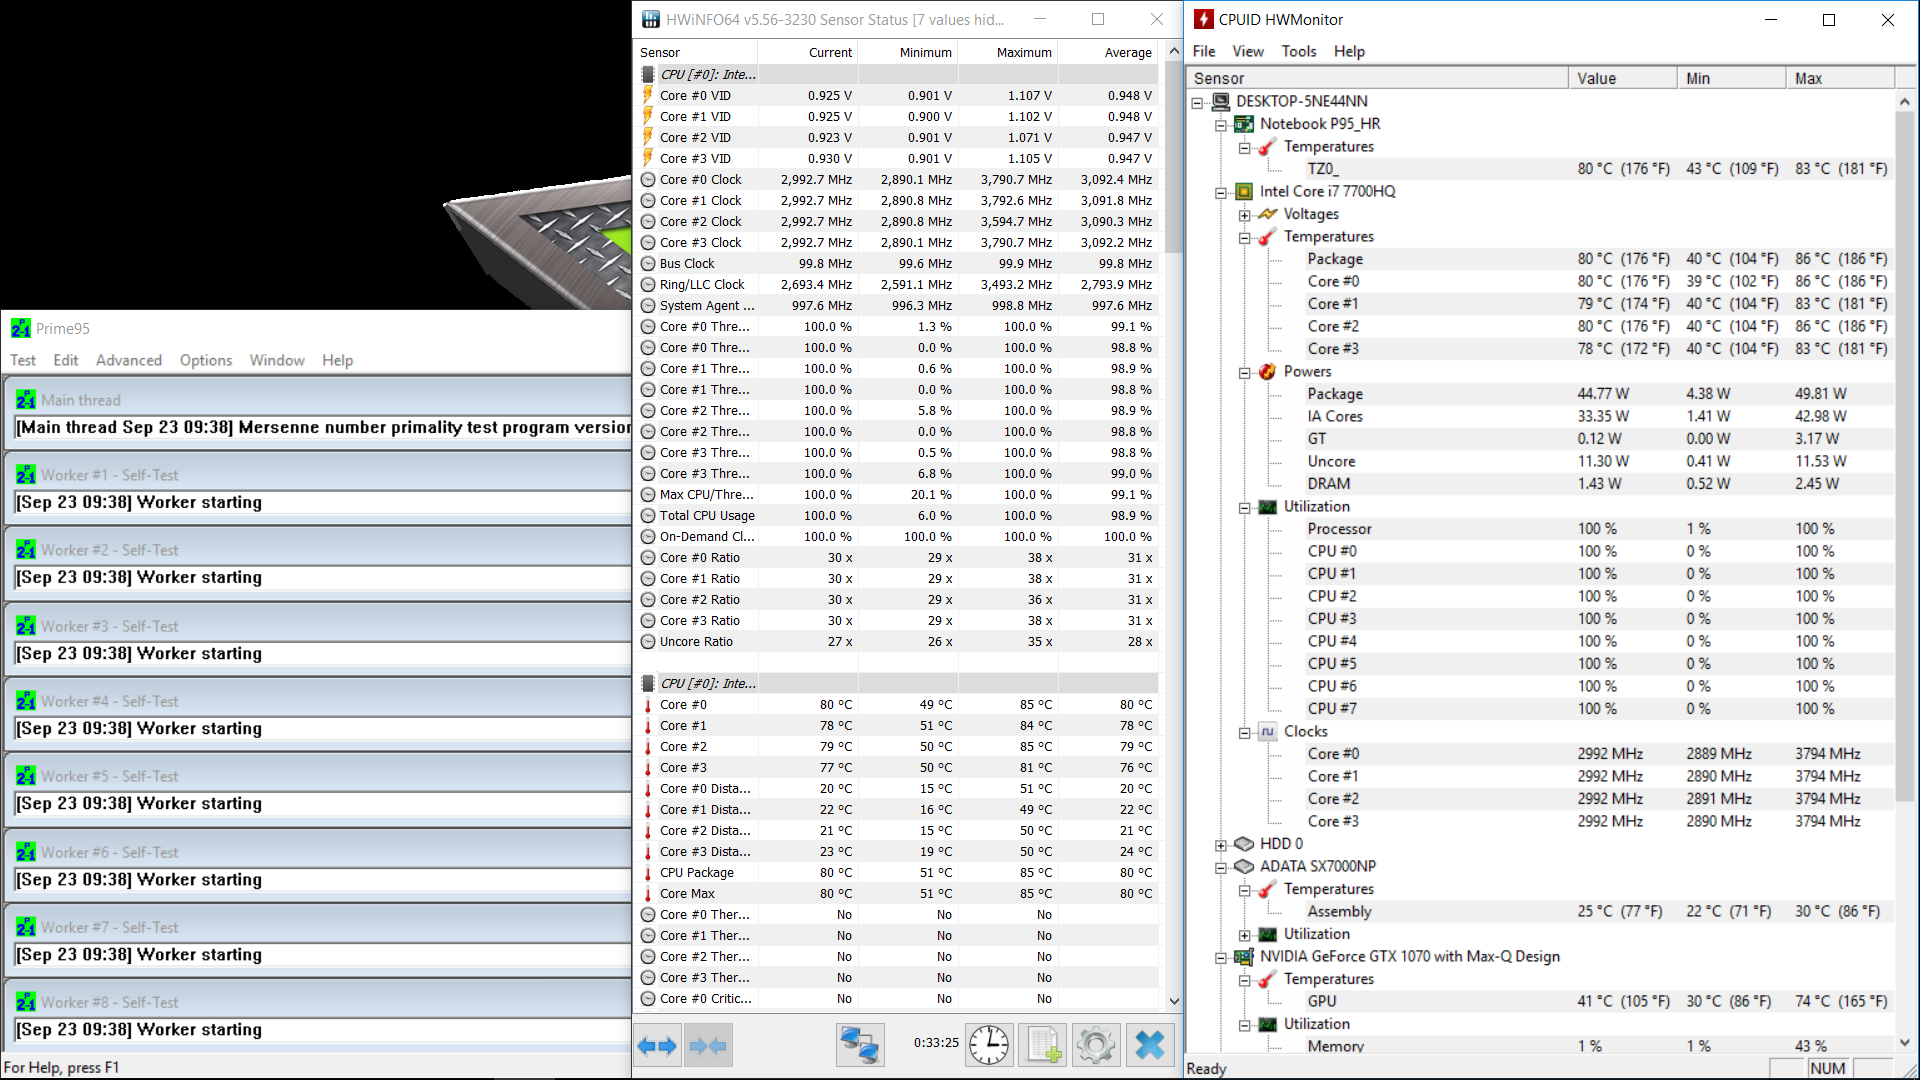Collapse the NVIDIA GeForce GTX 1070 node
The image size is (1920, 1080).
coord(1221,957)
